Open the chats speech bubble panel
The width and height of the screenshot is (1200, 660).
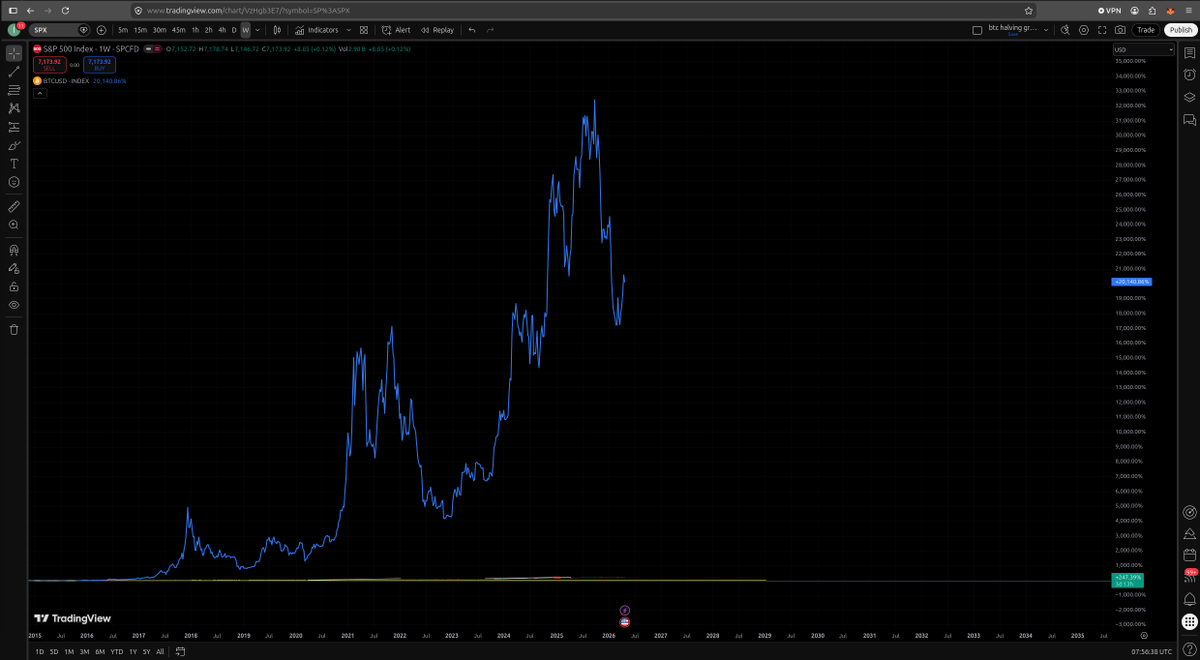click(x=1189, y=120)
